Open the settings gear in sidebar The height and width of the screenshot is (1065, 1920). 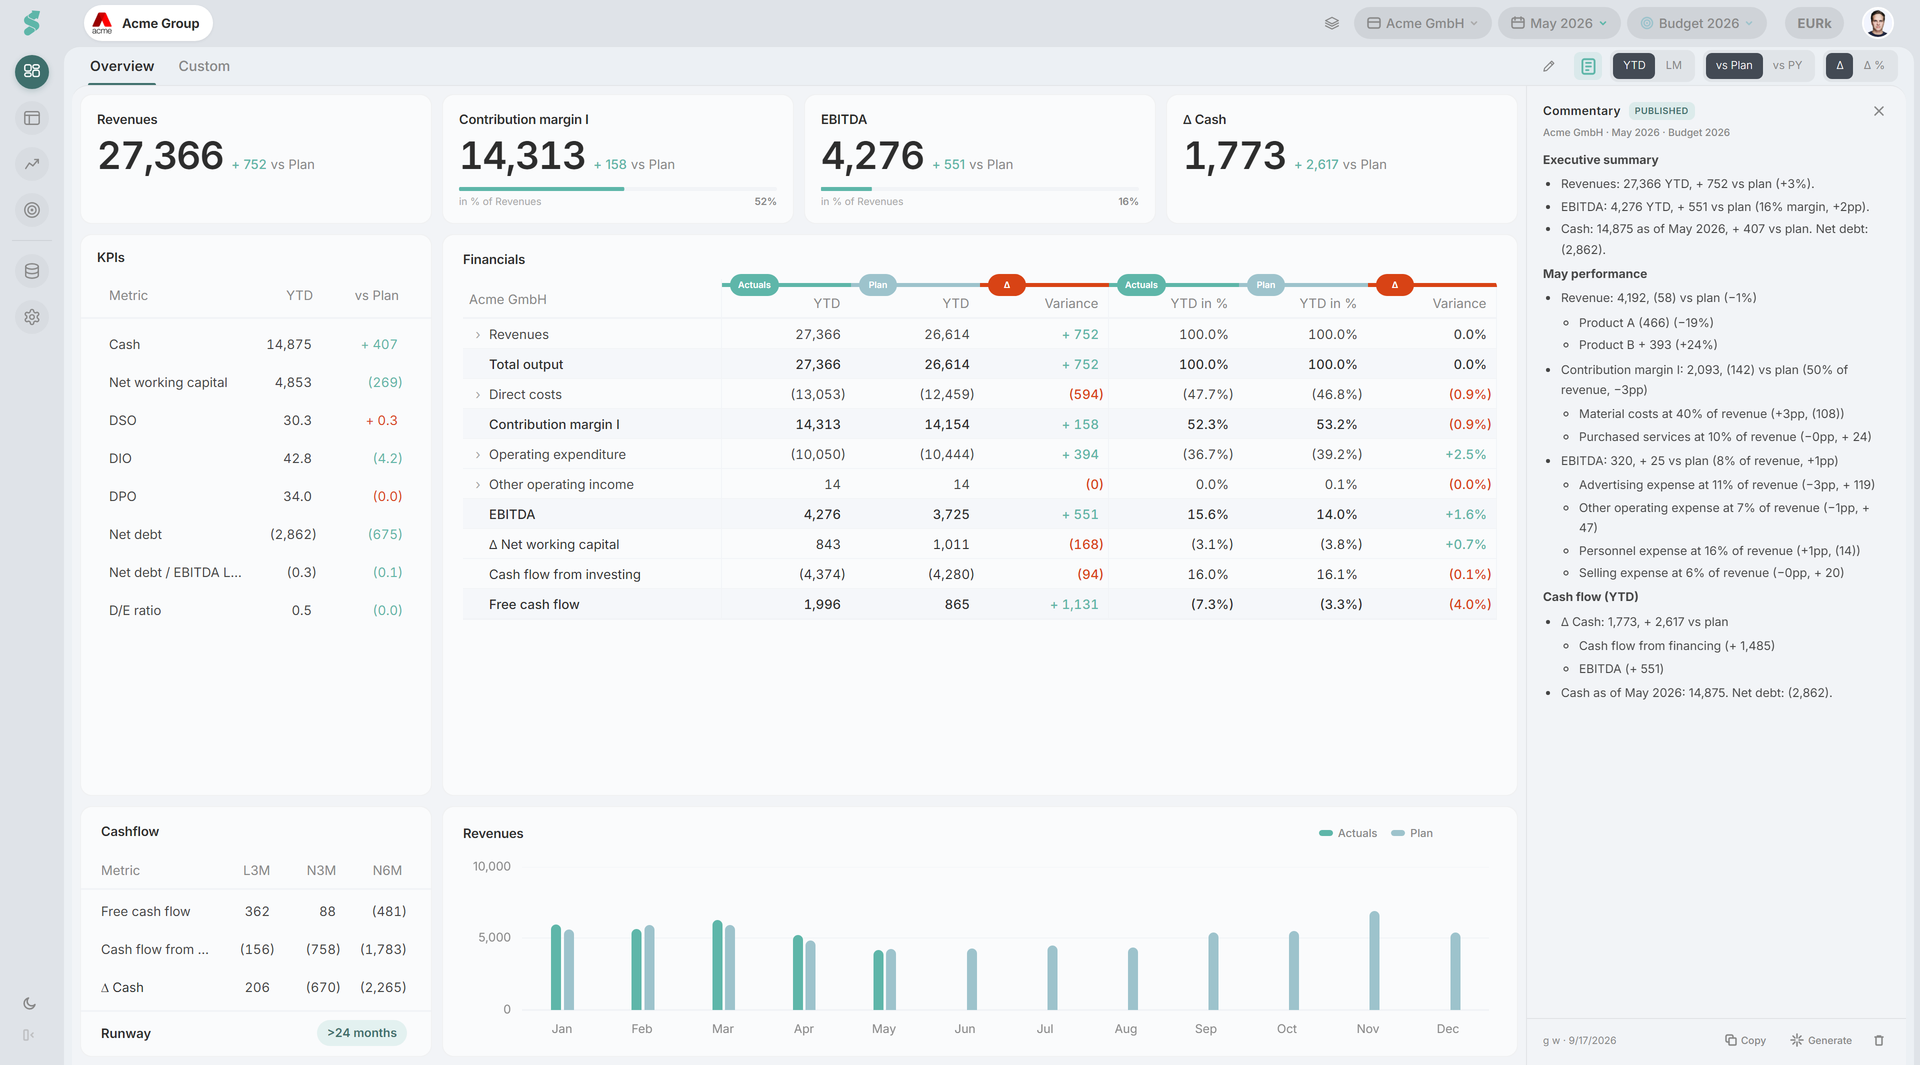[32, 317]
